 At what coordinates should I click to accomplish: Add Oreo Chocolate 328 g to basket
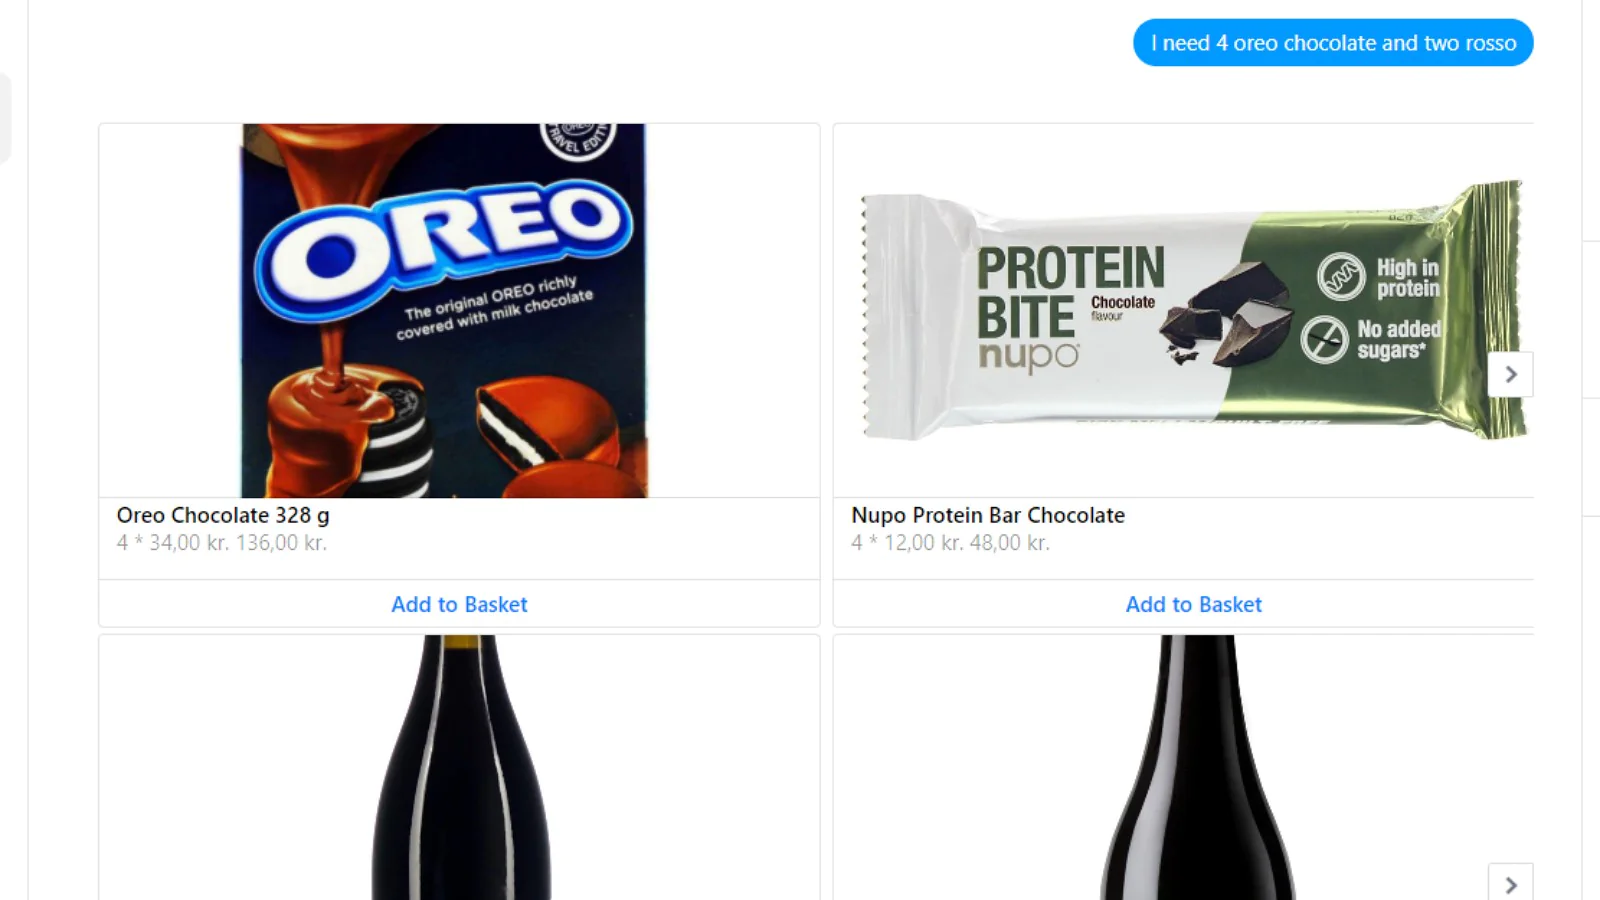pyautogui.click(x=459, y=604)
